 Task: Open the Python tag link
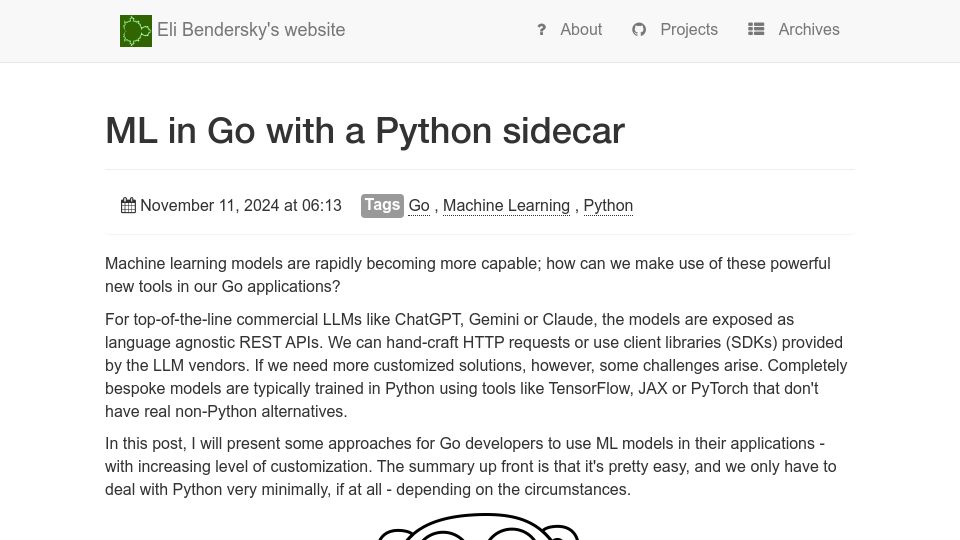tap(608, 206)
